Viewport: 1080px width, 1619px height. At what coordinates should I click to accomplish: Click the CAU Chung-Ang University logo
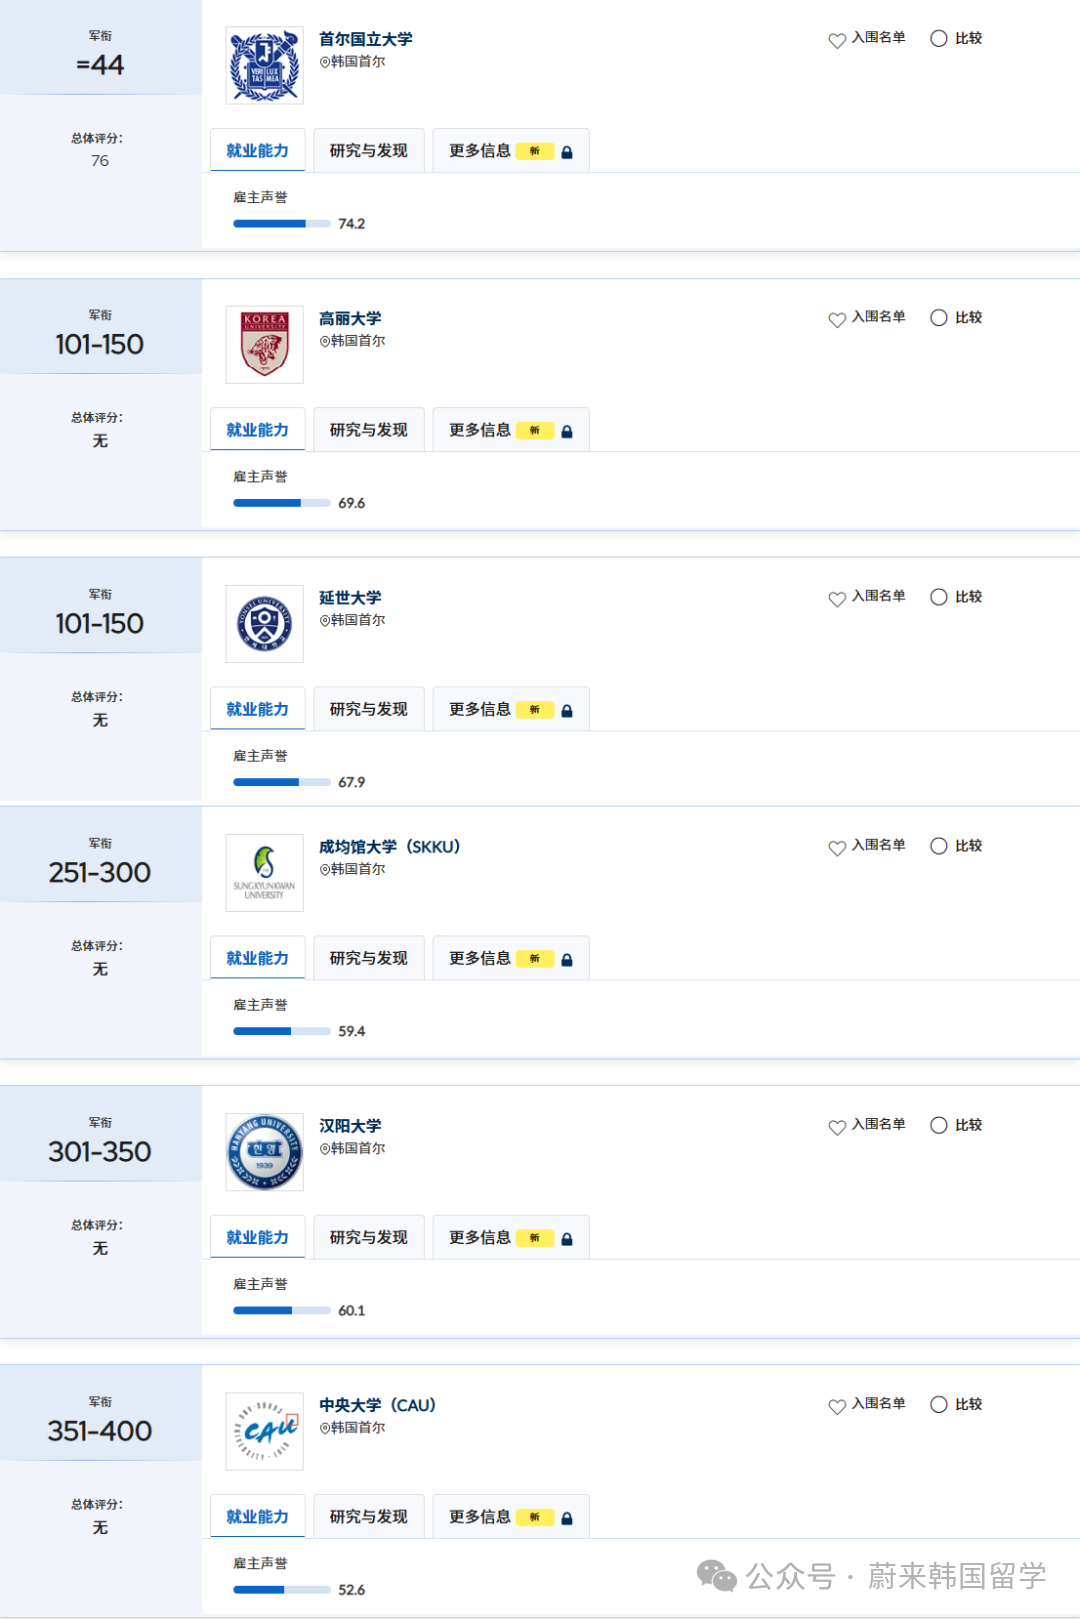264,1431
